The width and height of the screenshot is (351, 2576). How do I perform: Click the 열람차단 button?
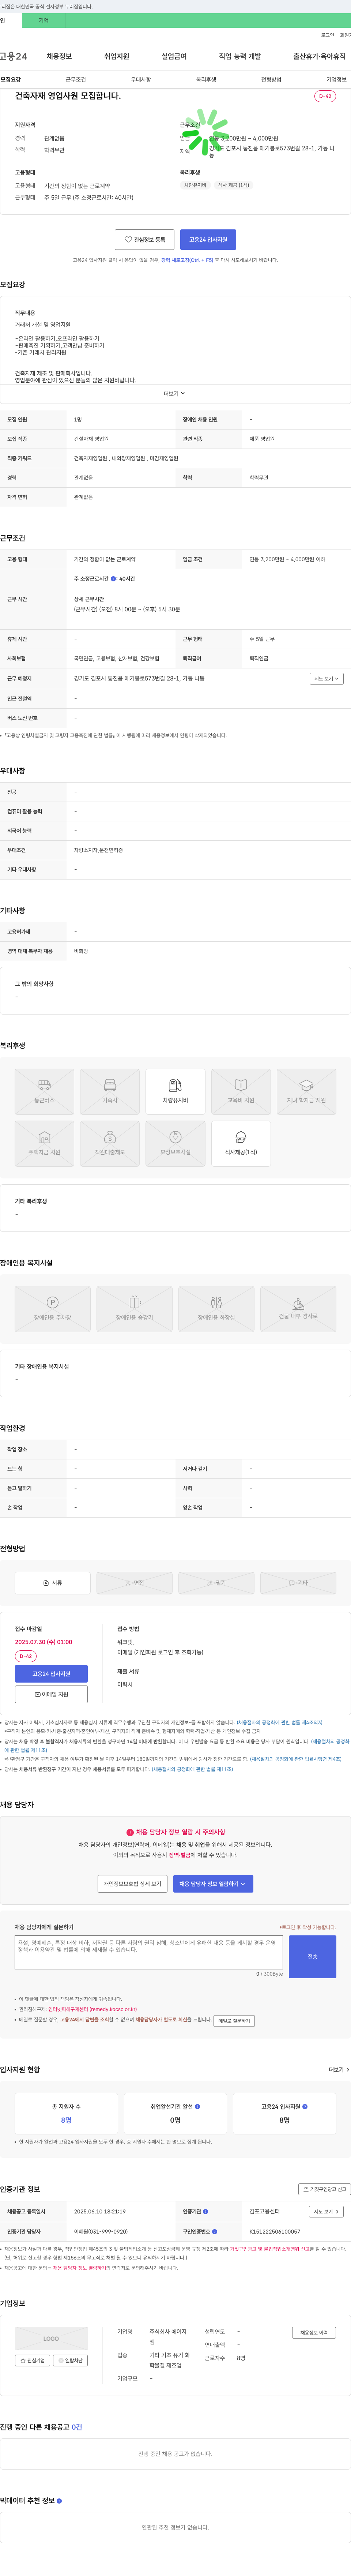(70, 2360)
